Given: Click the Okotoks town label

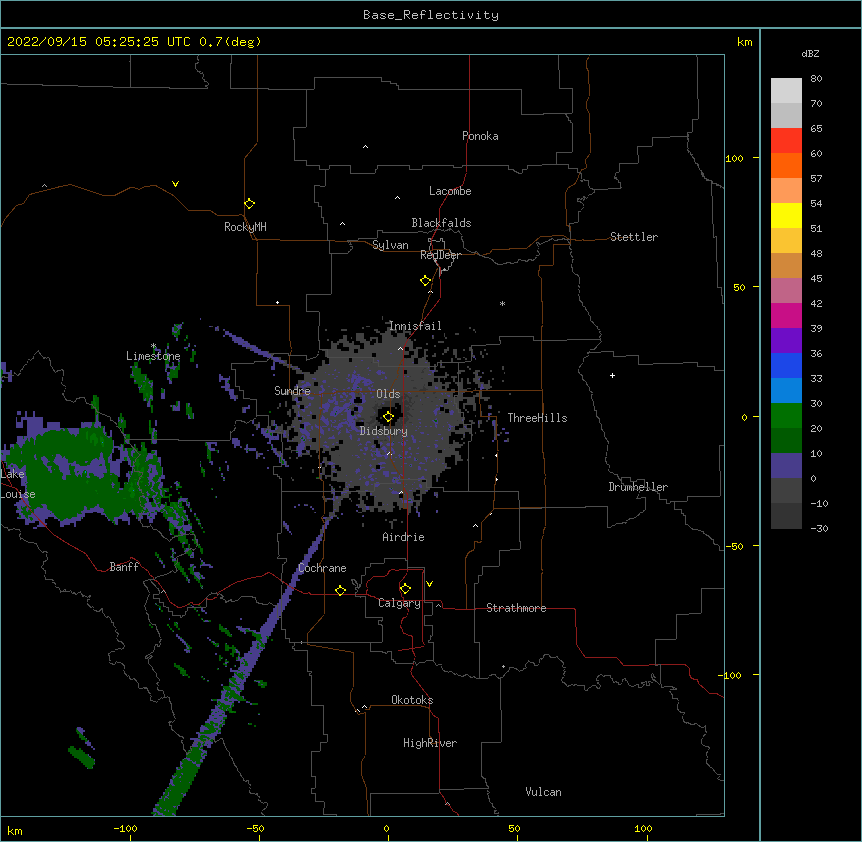Looking at the screenshot, I should coord(412,700).
